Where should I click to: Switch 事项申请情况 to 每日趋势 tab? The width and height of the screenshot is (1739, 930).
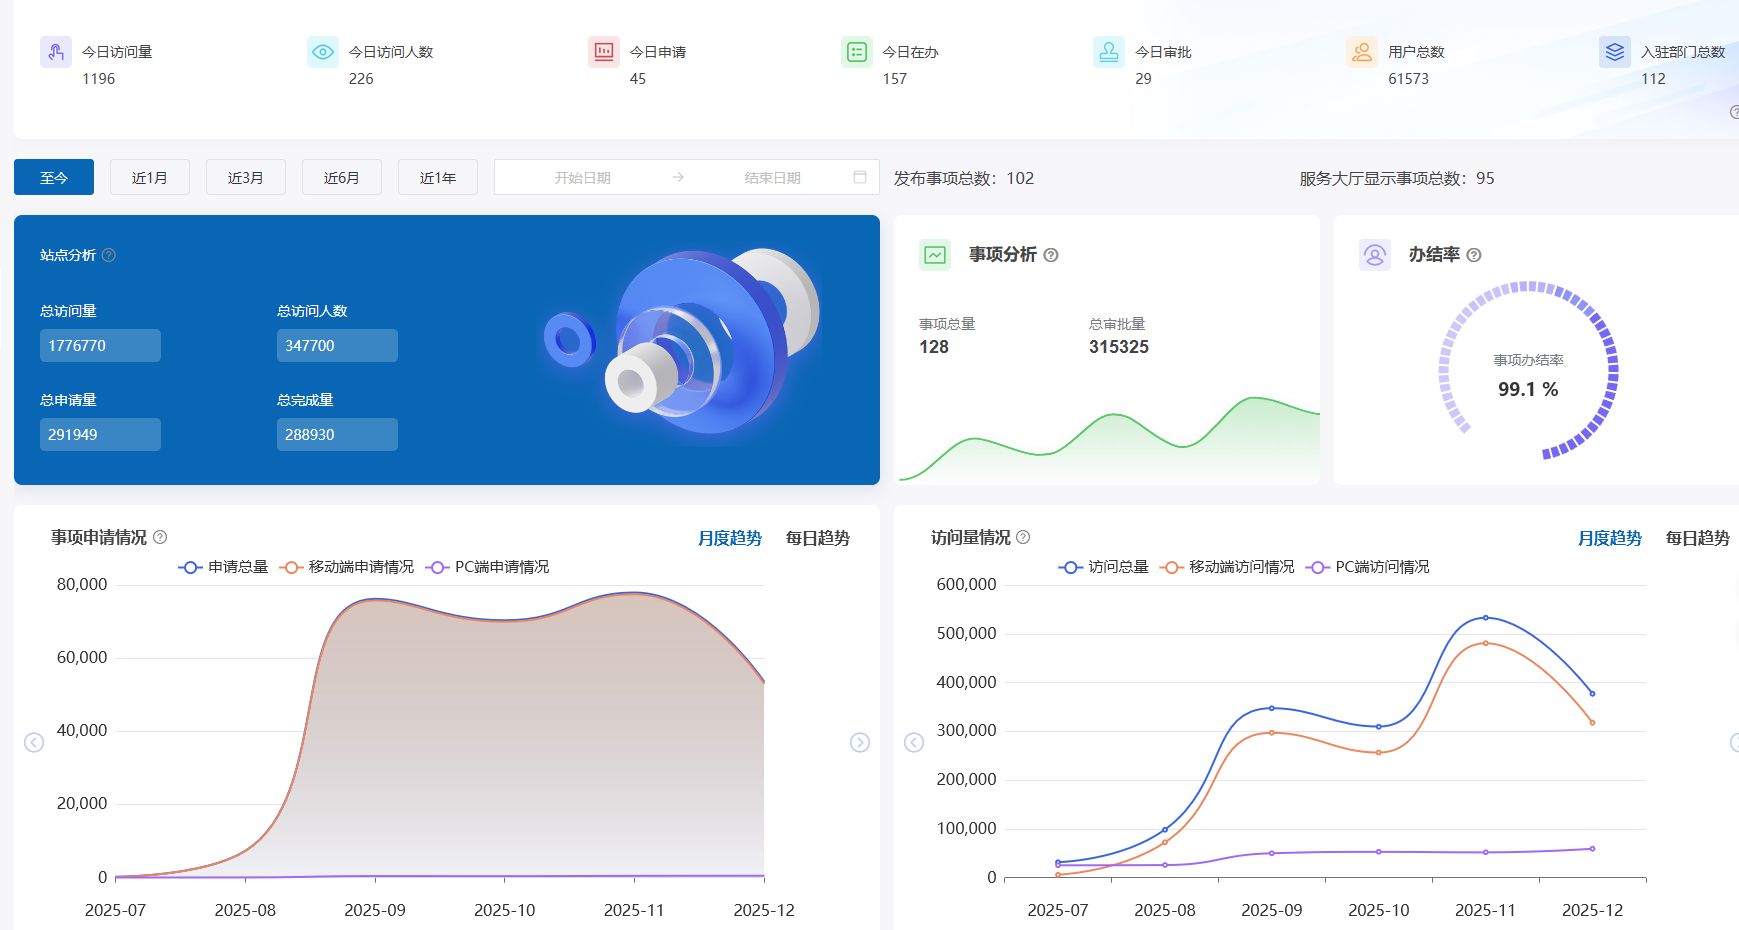[x=817, y=538]
